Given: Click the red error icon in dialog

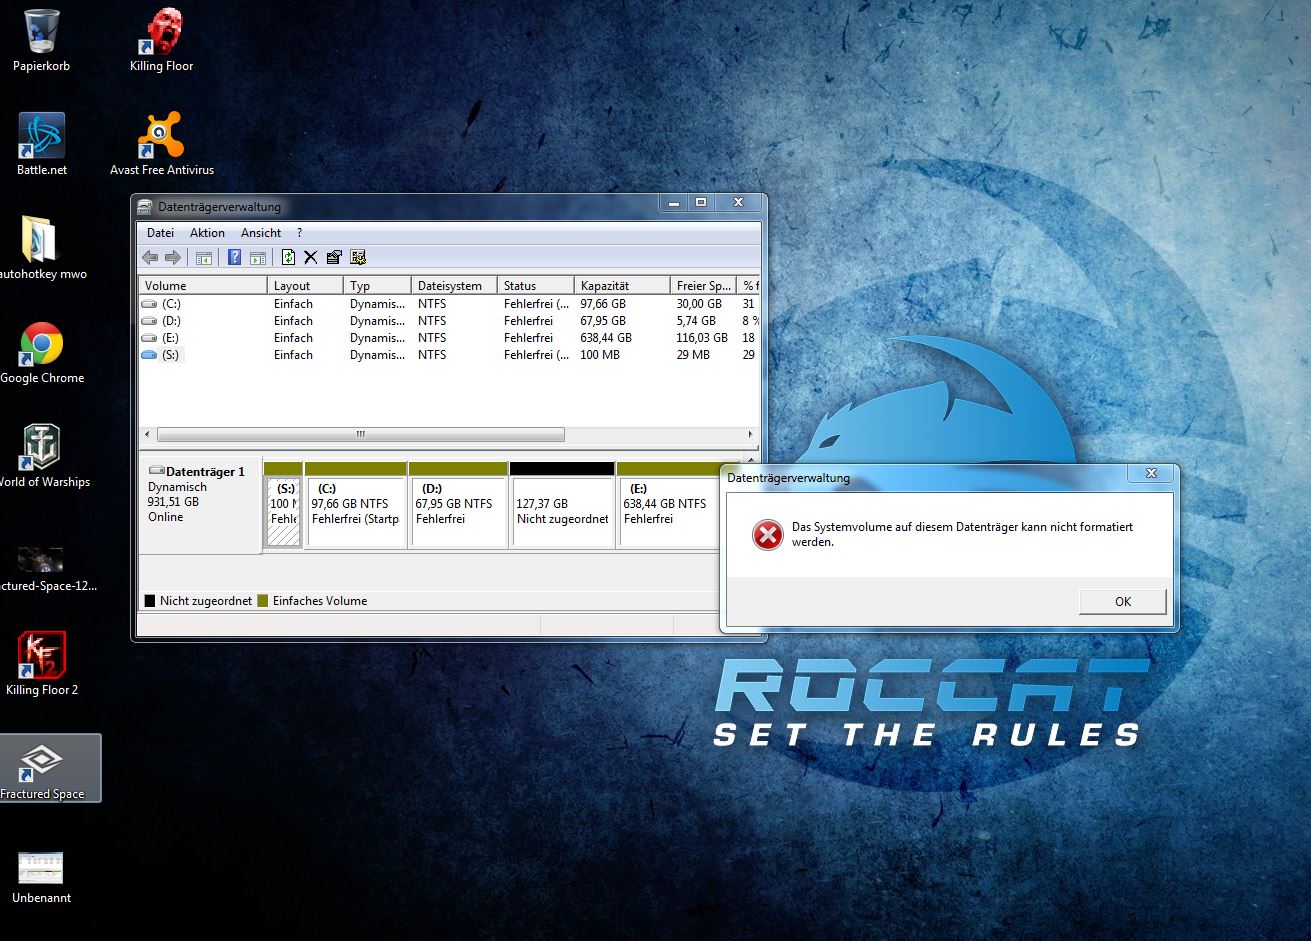Looking at the screenshot, I should pyautogui.click(x=767, y=536).
